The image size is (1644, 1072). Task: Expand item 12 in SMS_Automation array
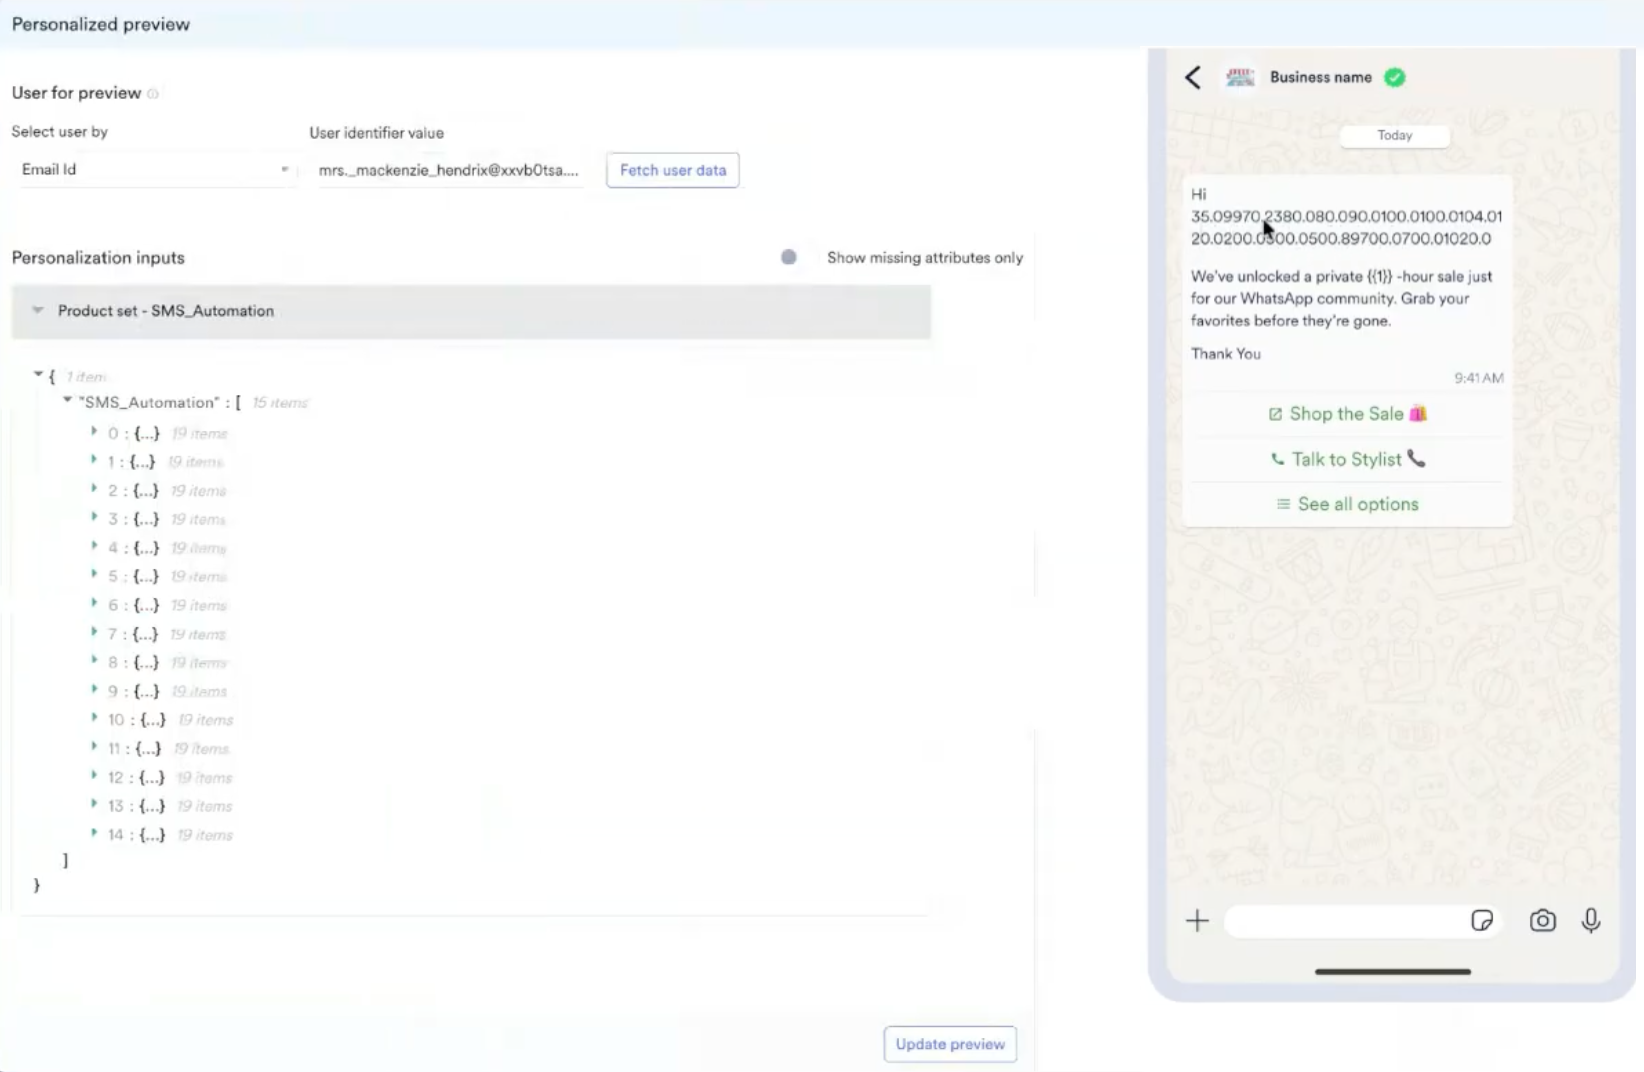(x=94, y=776)
